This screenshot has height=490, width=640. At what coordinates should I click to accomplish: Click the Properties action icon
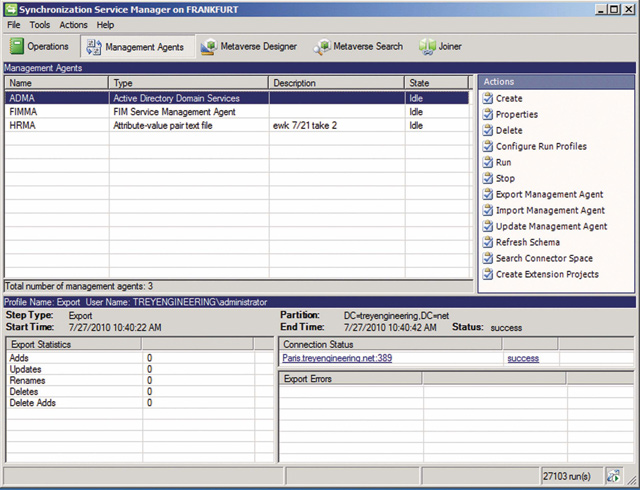(x=487, y=115)
